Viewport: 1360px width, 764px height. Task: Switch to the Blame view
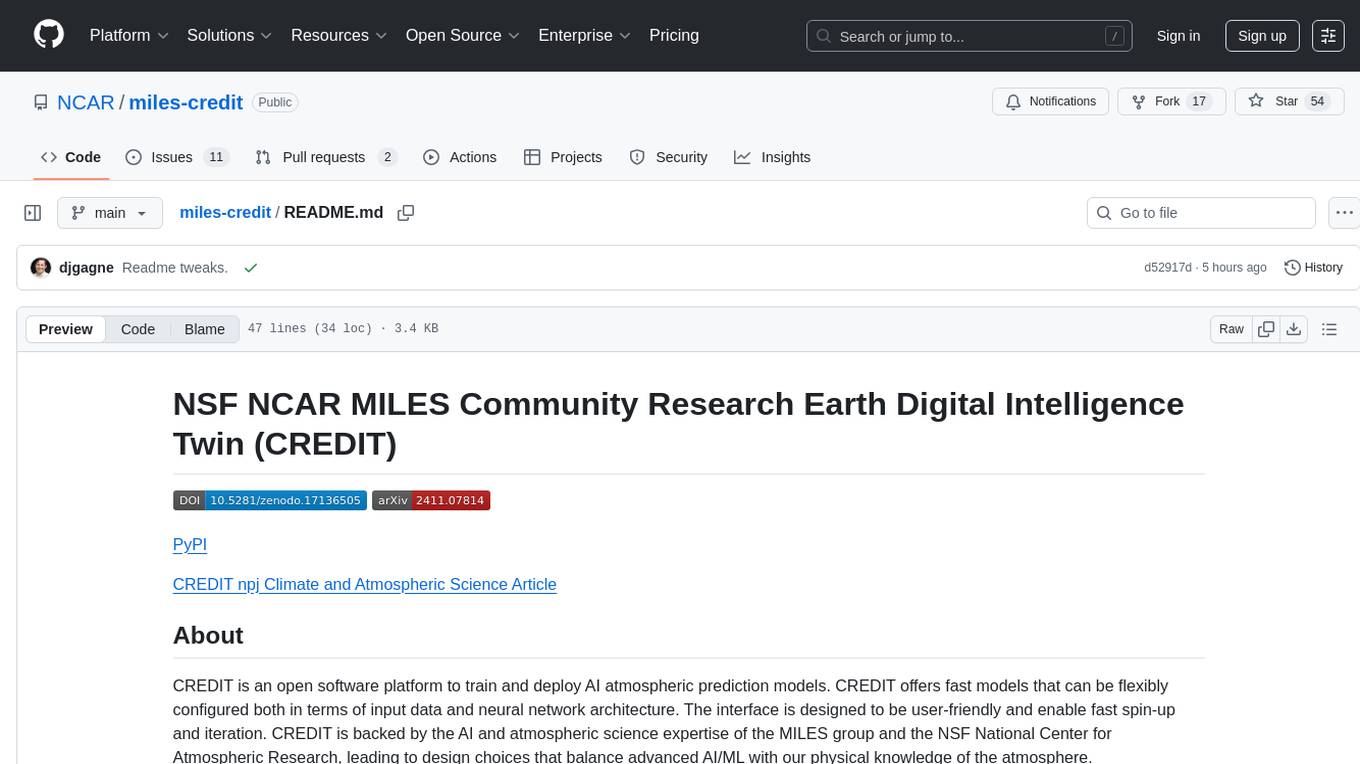click(204, 329)
